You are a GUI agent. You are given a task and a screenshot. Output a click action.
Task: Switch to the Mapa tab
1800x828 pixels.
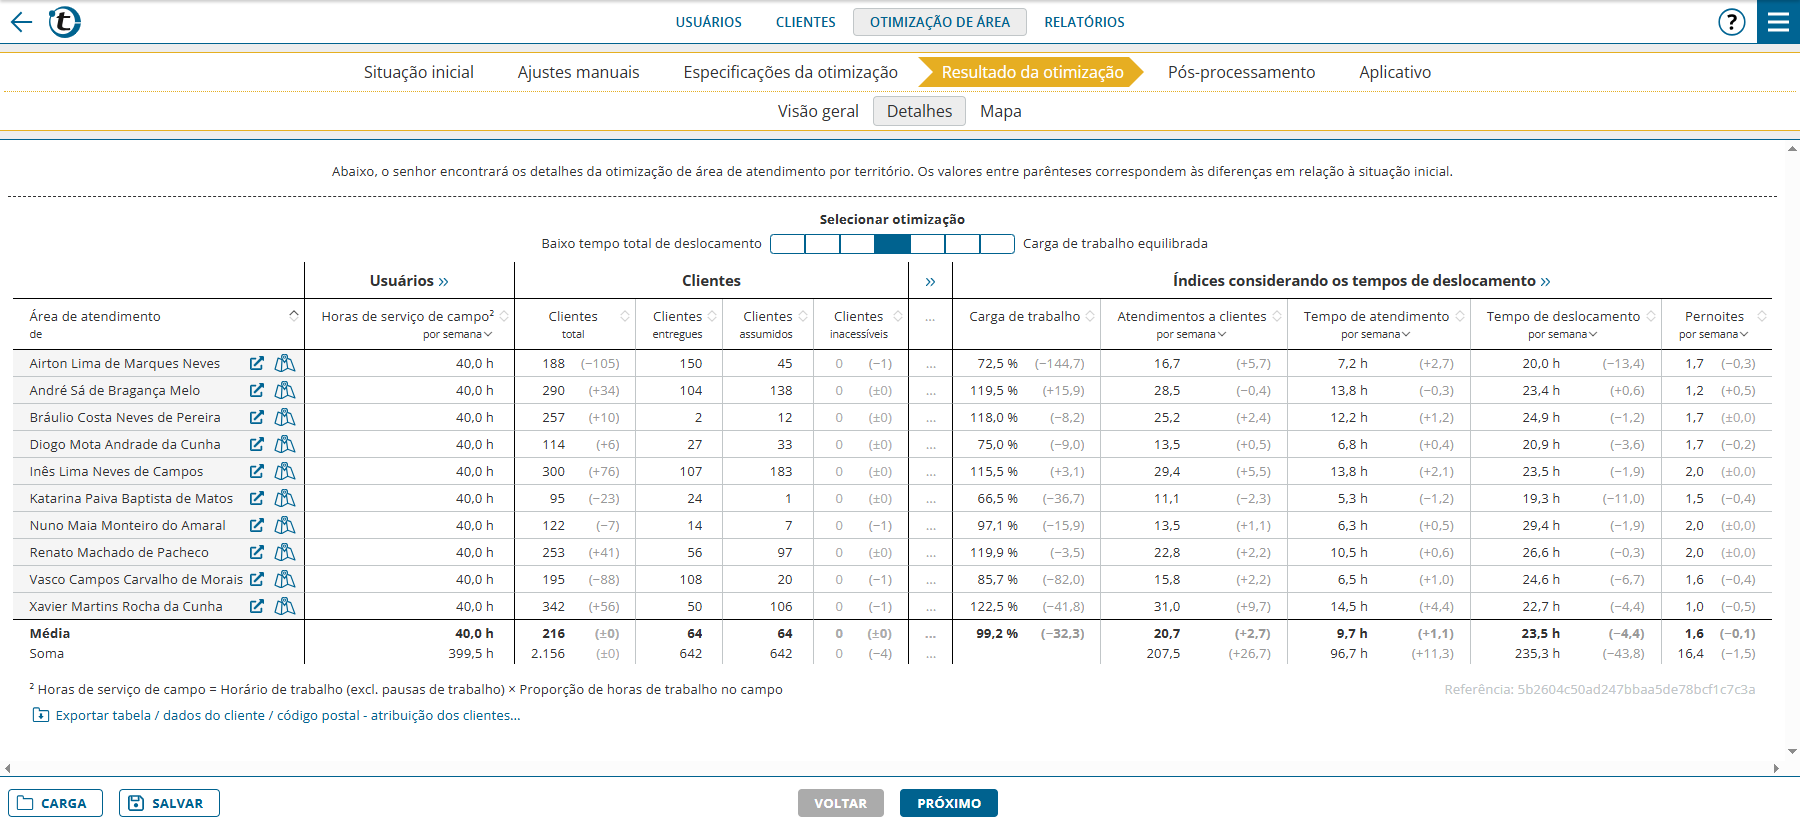(x=1000, y=111)
